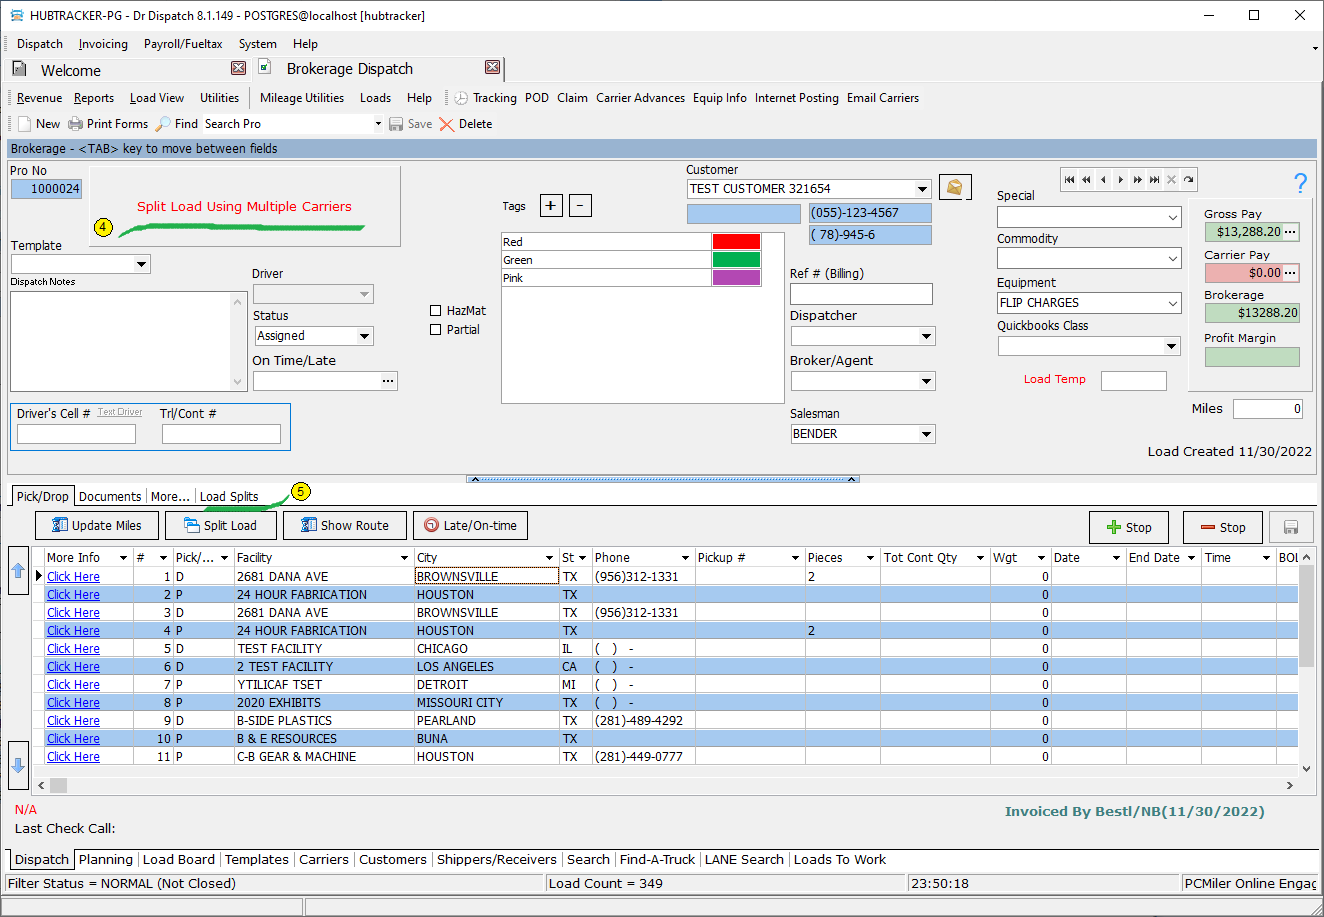The width and height of the screenshot is (1324, 917).
Task: Click the Delete red X icon
Action: point(446,124)
